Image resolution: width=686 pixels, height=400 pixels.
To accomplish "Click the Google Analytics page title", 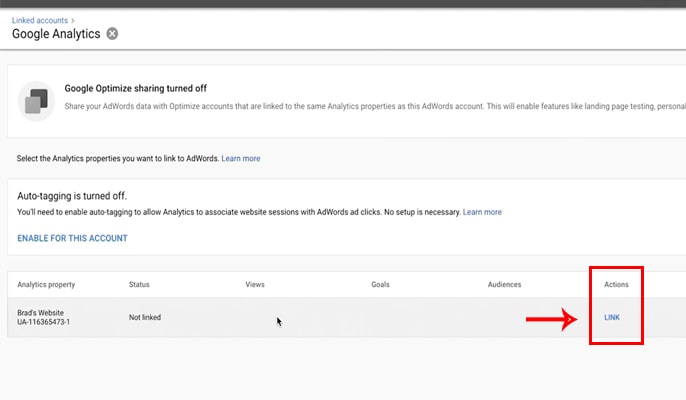I will pyautogui.click(x=56, y=34).
